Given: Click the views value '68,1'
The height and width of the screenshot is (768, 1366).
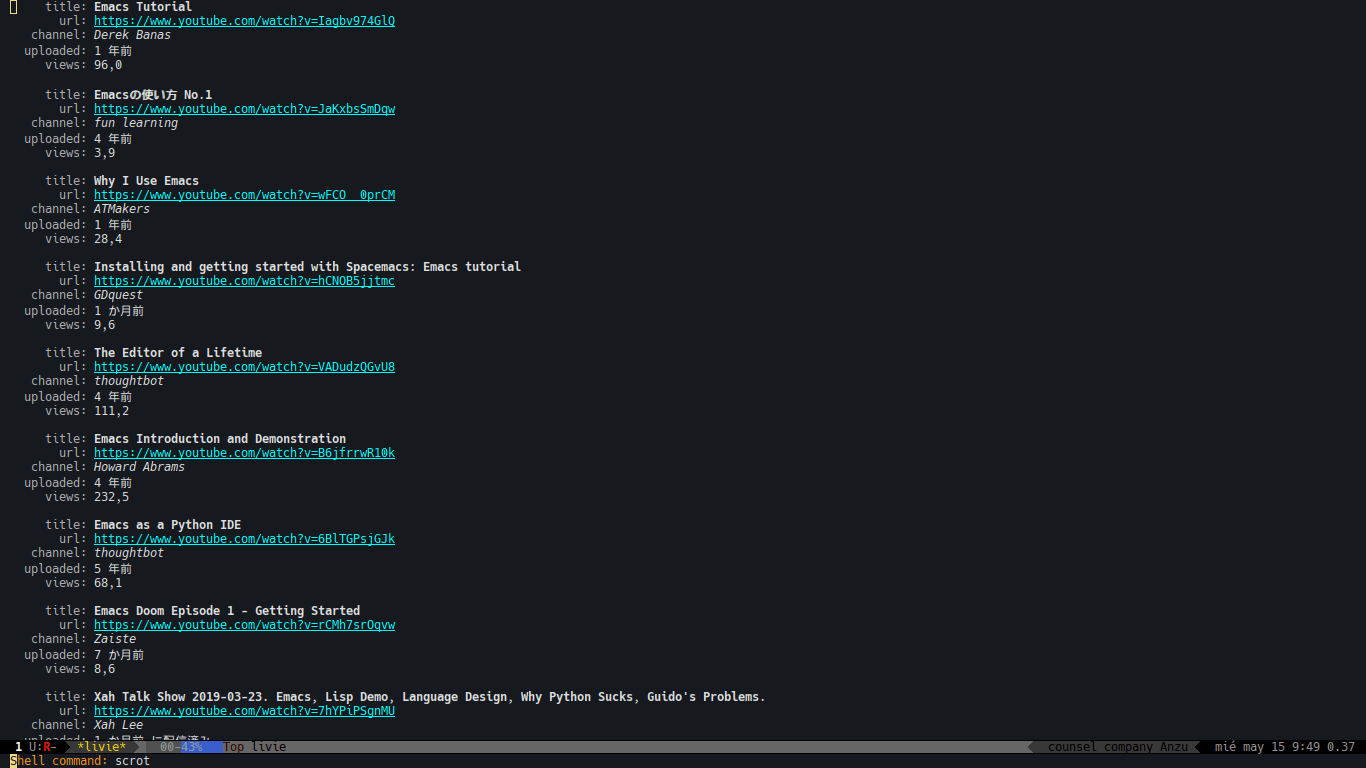Looking at the screenshot, I should [108, 583].
